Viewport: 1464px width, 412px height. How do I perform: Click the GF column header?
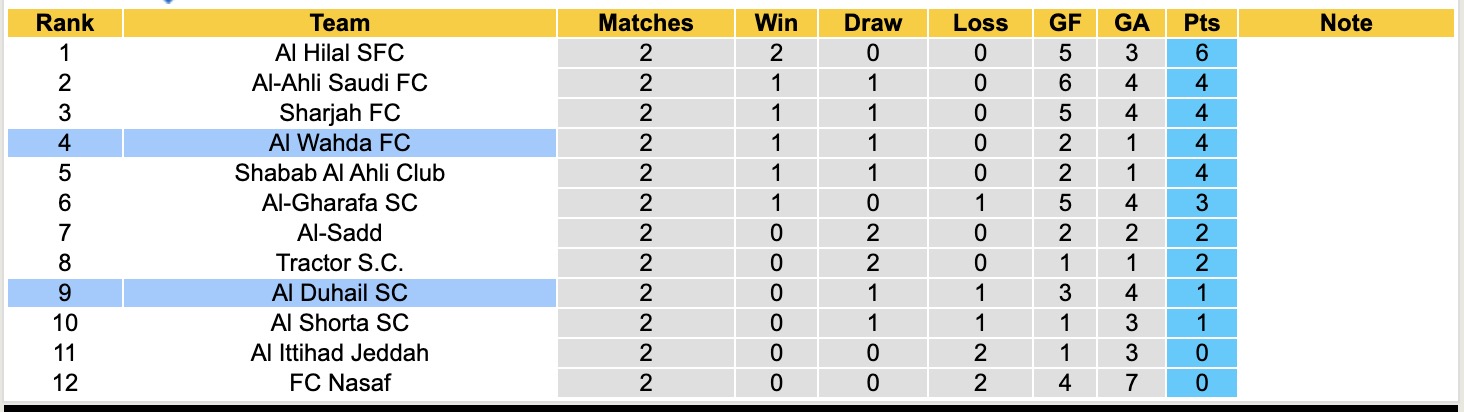click(1066, 23)
